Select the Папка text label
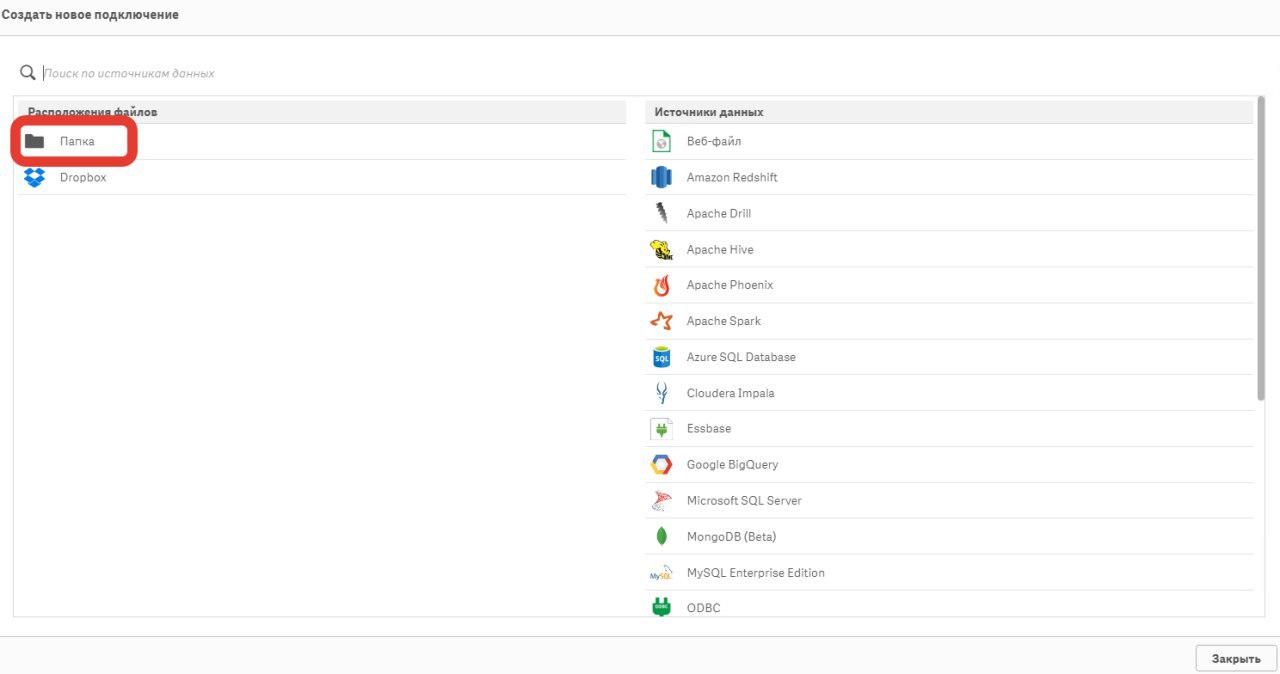The height and width of the screenshot is (674, 1280). 77,142
